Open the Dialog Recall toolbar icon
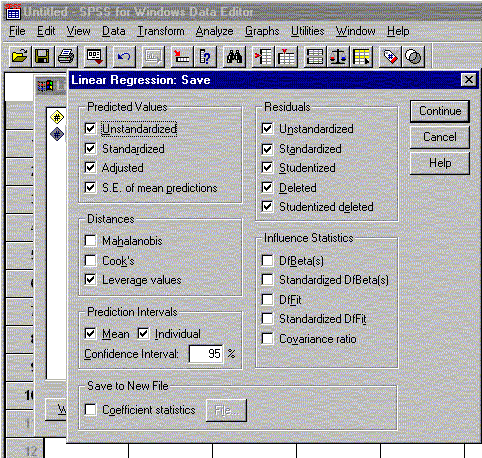Screen dimensions: 482x458 94,56
